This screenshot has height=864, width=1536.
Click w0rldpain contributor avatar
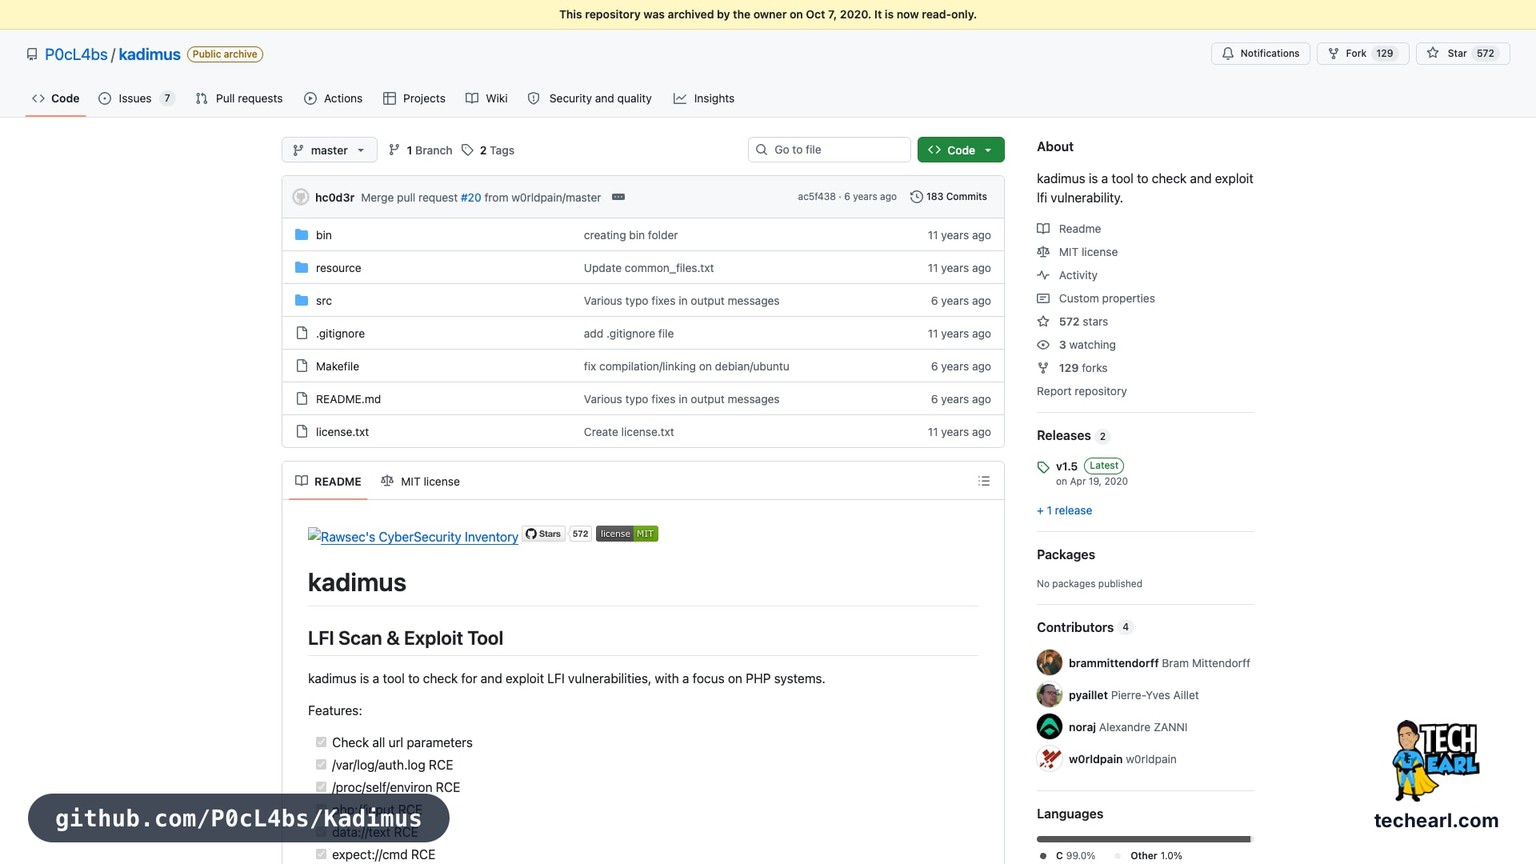click(1049, 759)
